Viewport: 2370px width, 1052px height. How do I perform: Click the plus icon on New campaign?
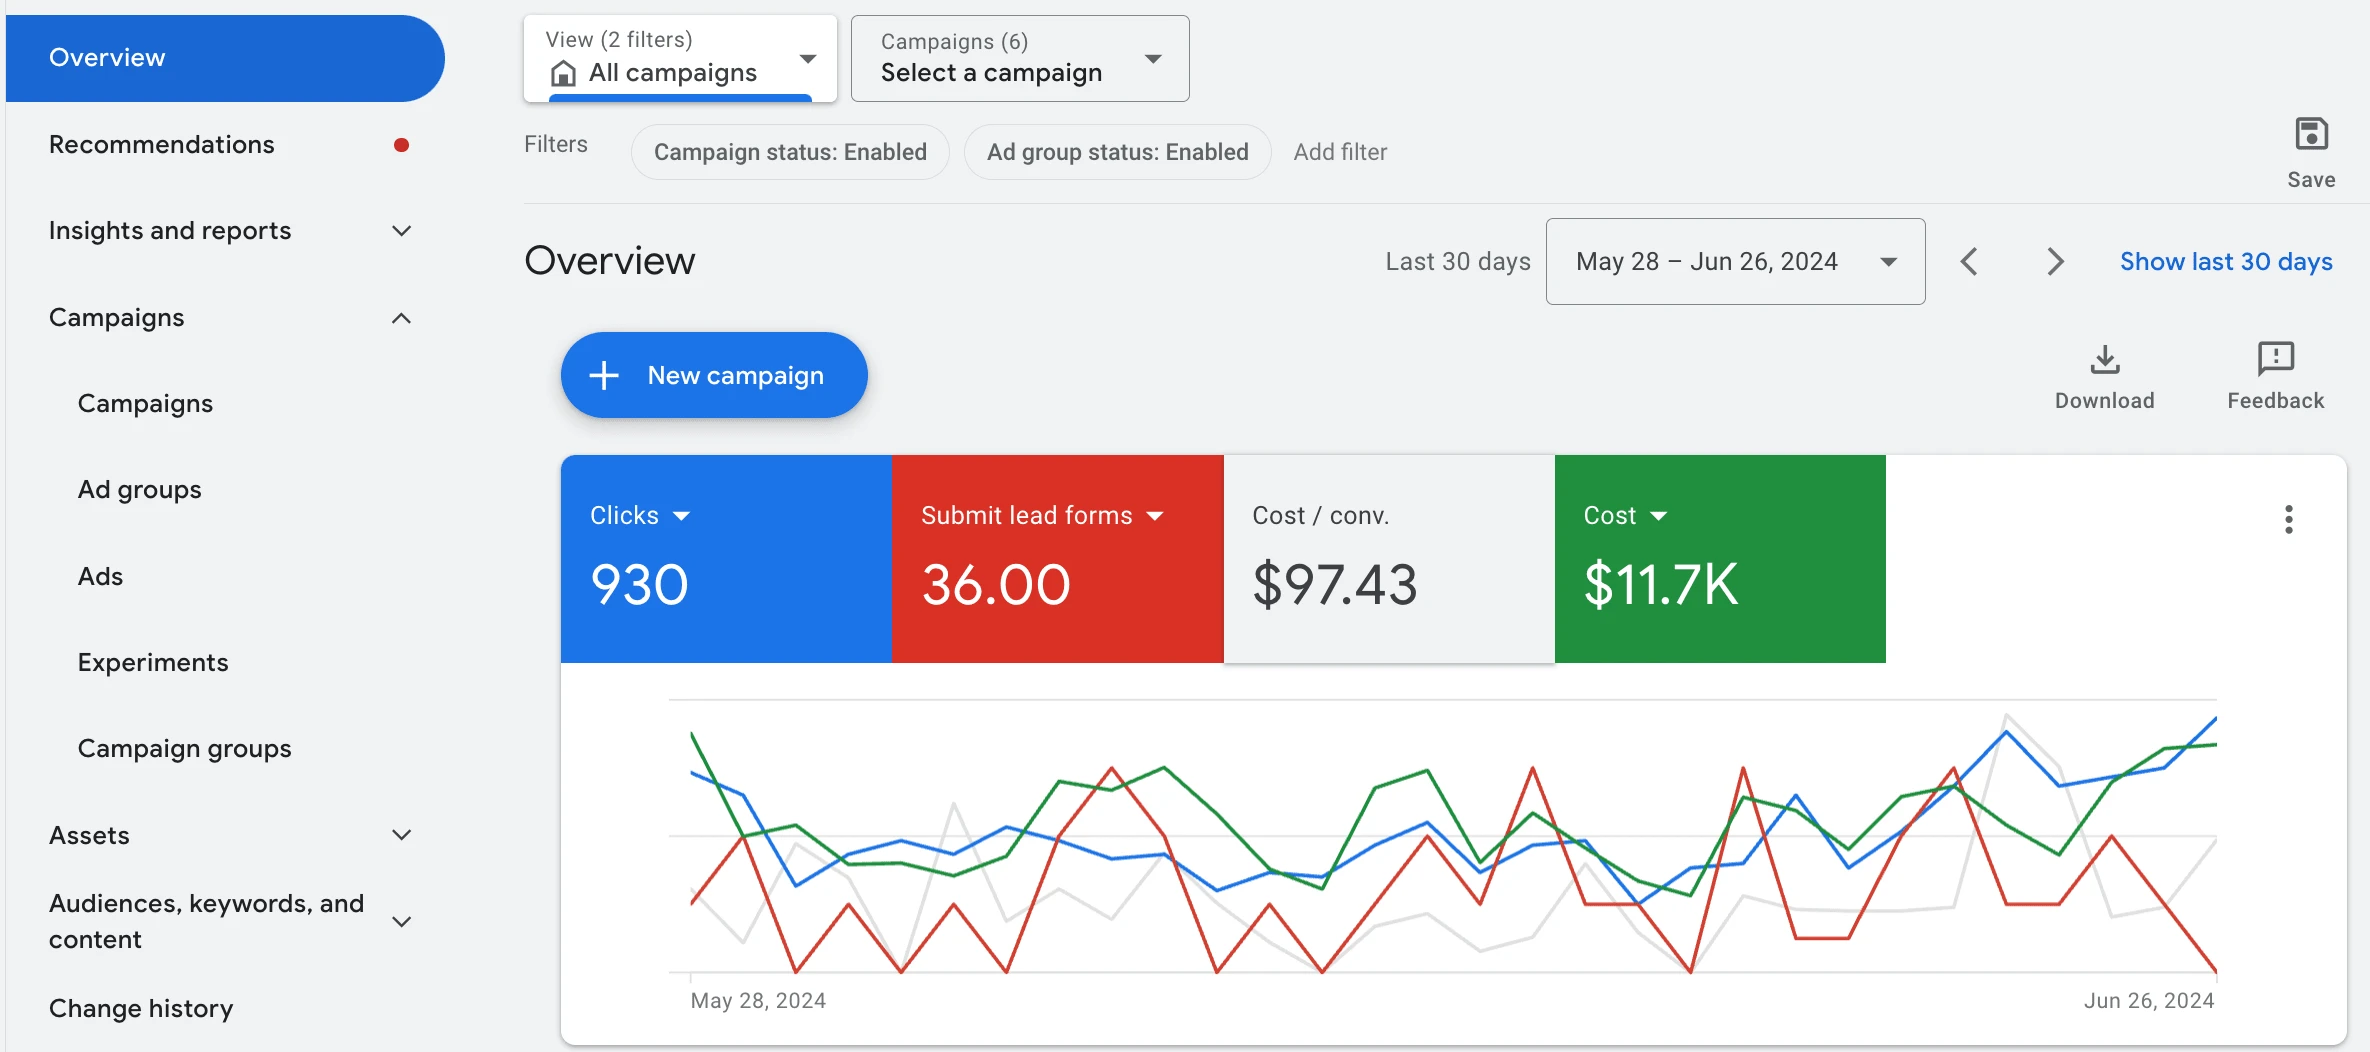tap(604, 376)
